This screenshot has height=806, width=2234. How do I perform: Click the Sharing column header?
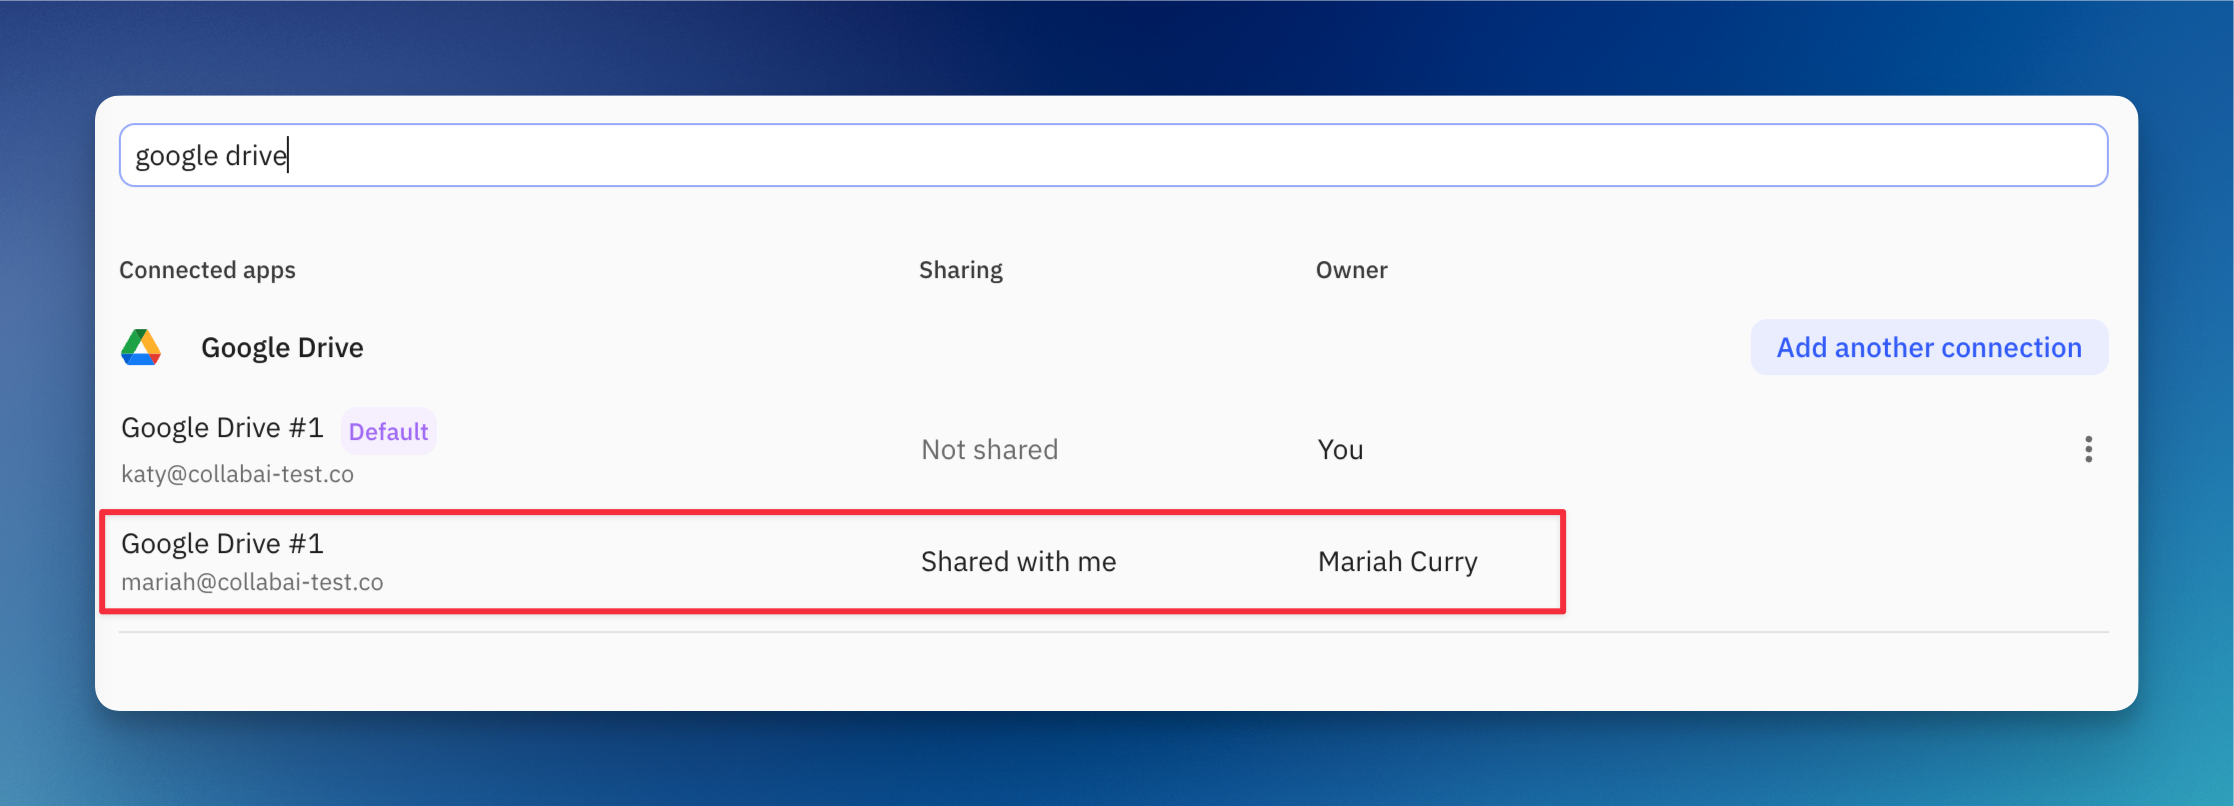tap(960, 270)
